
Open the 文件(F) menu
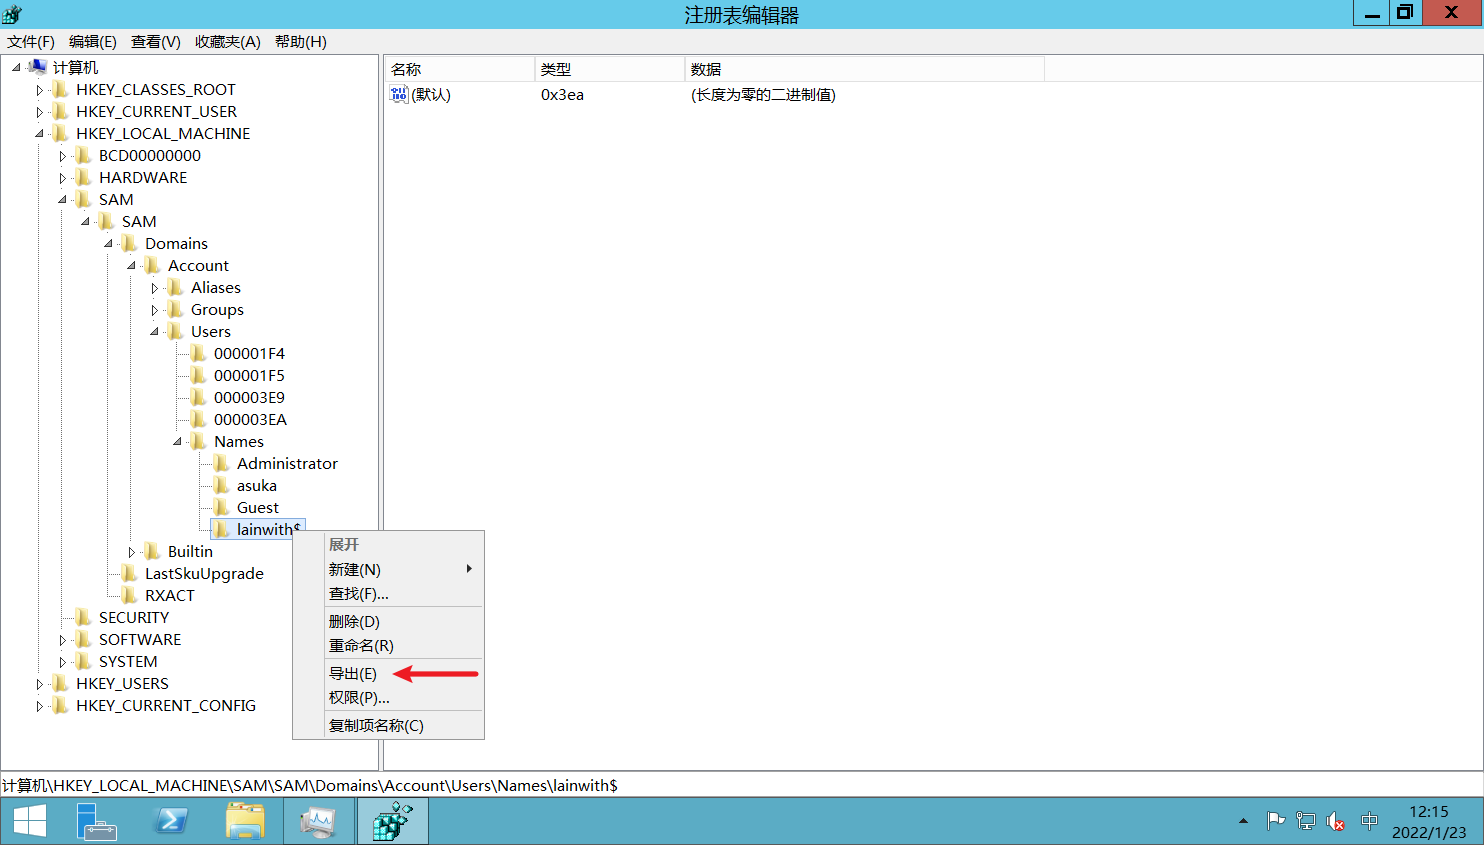(x=31, y=41)
